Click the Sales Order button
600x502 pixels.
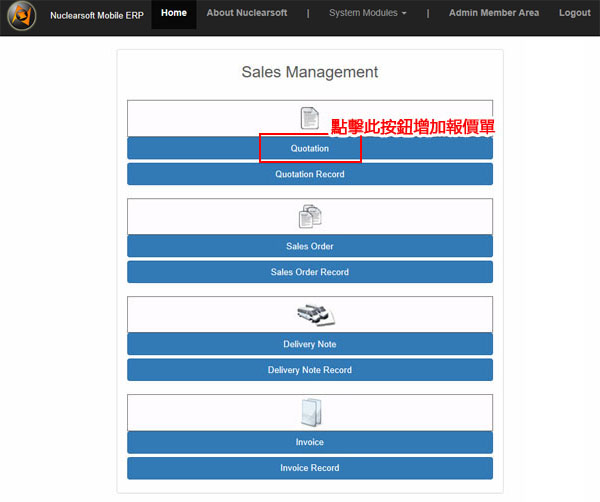[310, 246]
